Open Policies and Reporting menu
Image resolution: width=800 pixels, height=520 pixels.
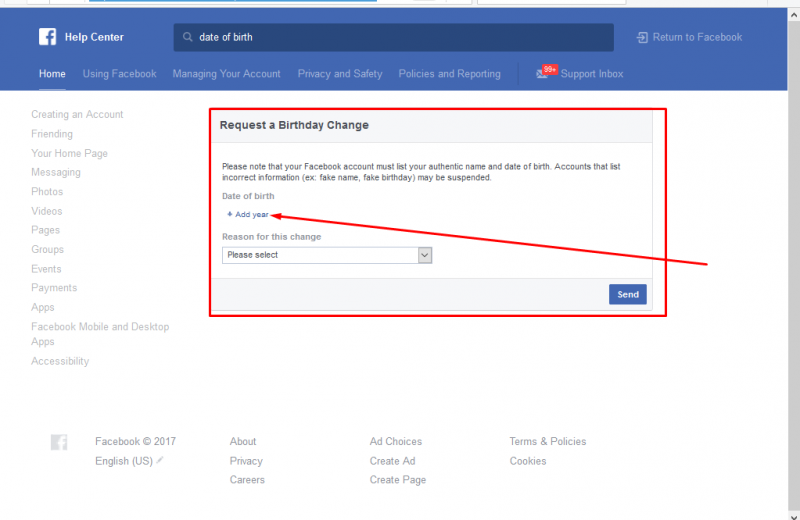point(449,74)
